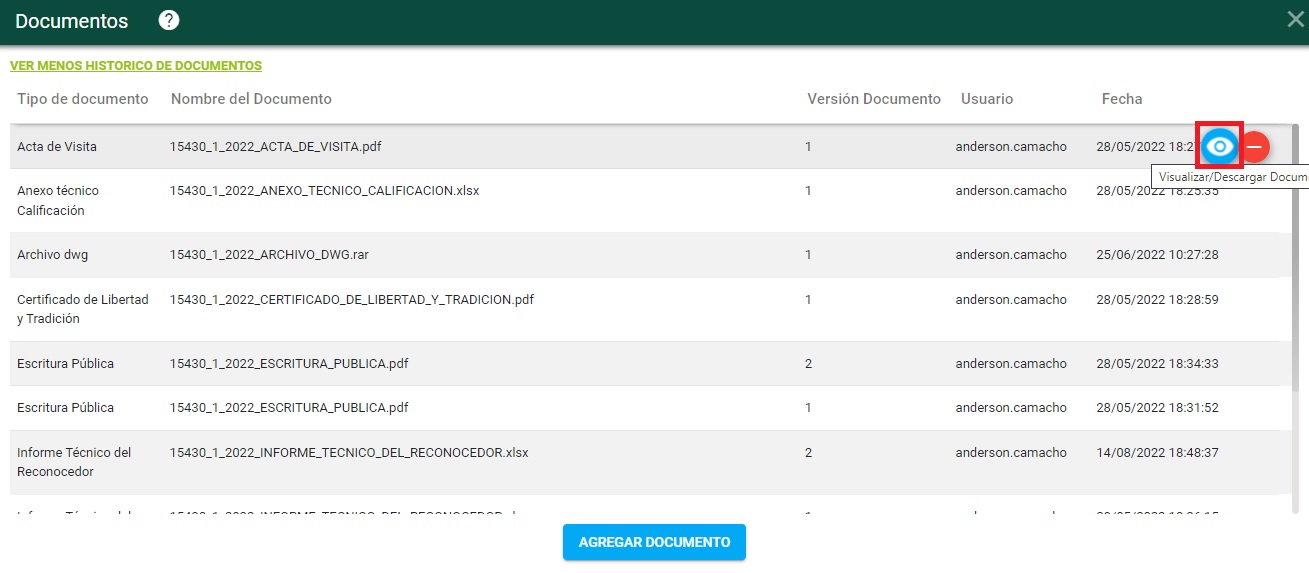Click Certificado de Libertad y Tradición type
This screenshot has width=1309, height=573.
pos(83,309)
